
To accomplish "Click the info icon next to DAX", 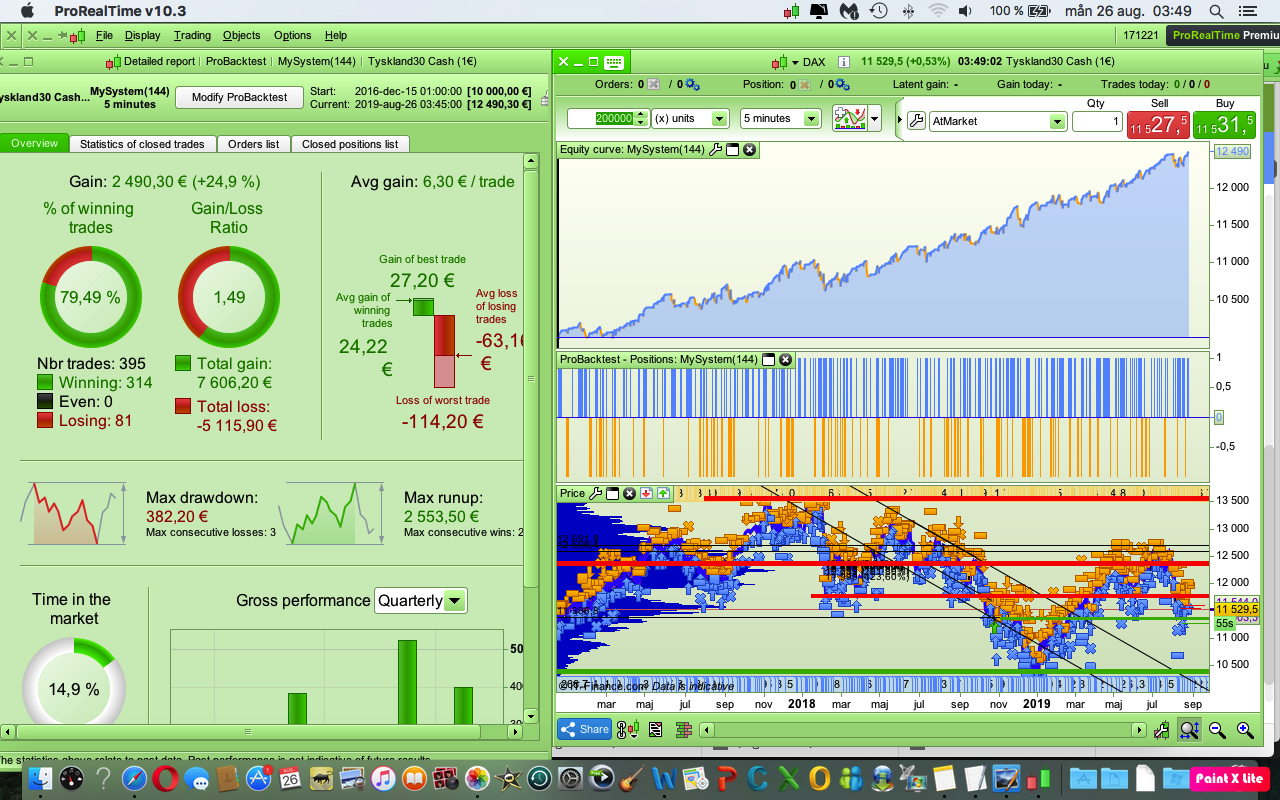I will (x=844, y=62).
